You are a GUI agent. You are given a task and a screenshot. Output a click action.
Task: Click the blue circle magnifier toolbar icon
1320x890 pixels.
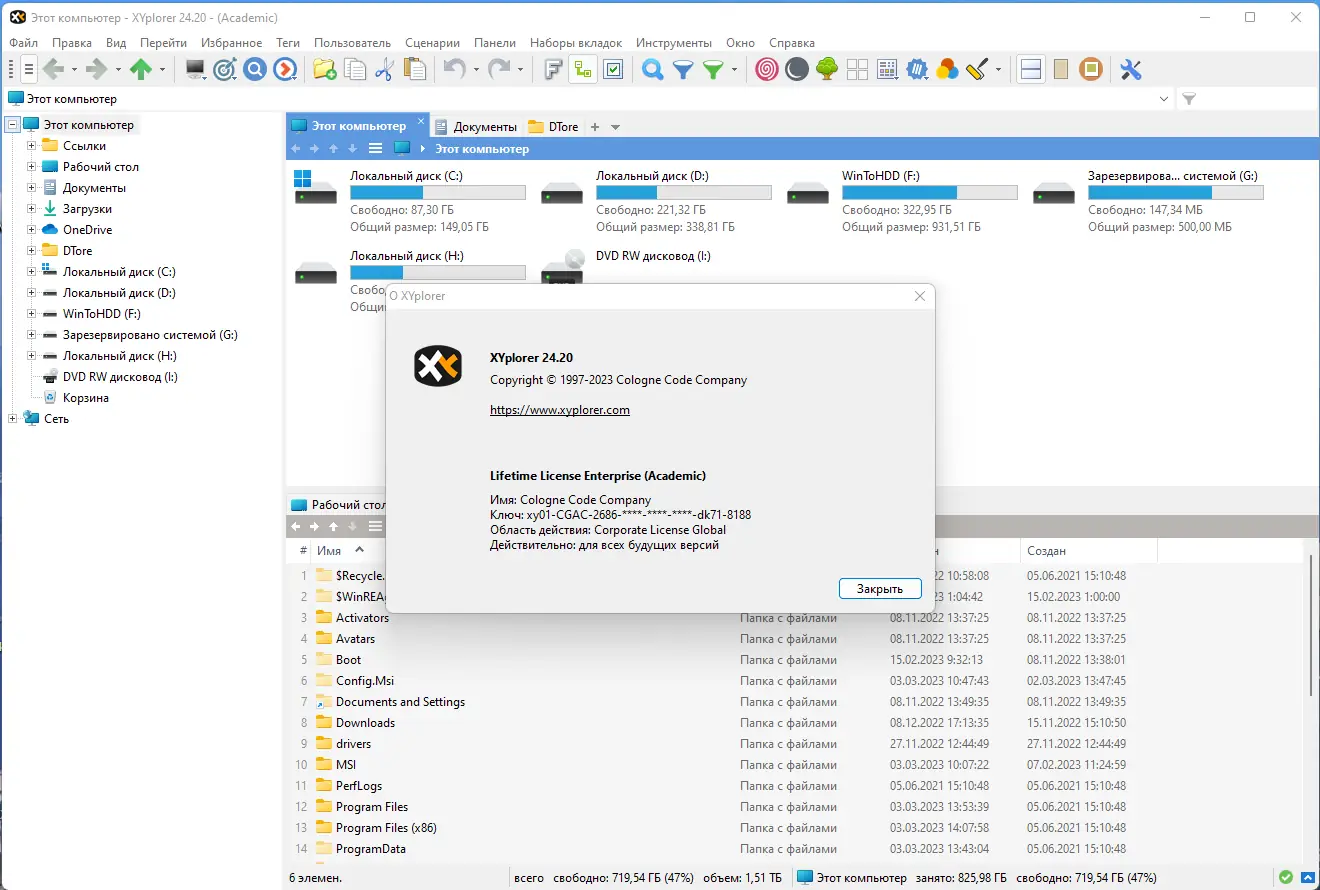coord(255,69)
